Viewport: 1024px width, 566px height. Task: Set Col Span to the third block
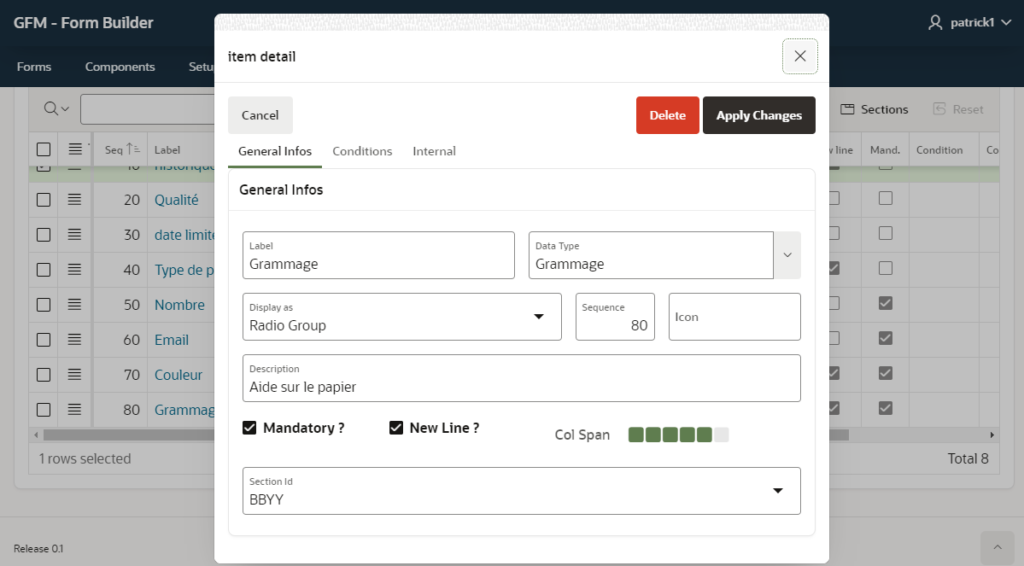(670, 435)
